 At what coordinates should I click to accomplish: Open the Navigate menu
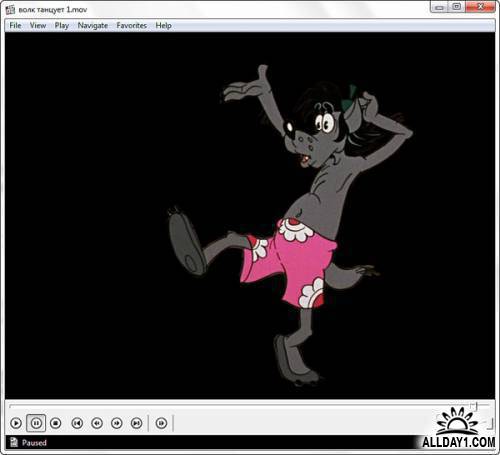point(93,25)
